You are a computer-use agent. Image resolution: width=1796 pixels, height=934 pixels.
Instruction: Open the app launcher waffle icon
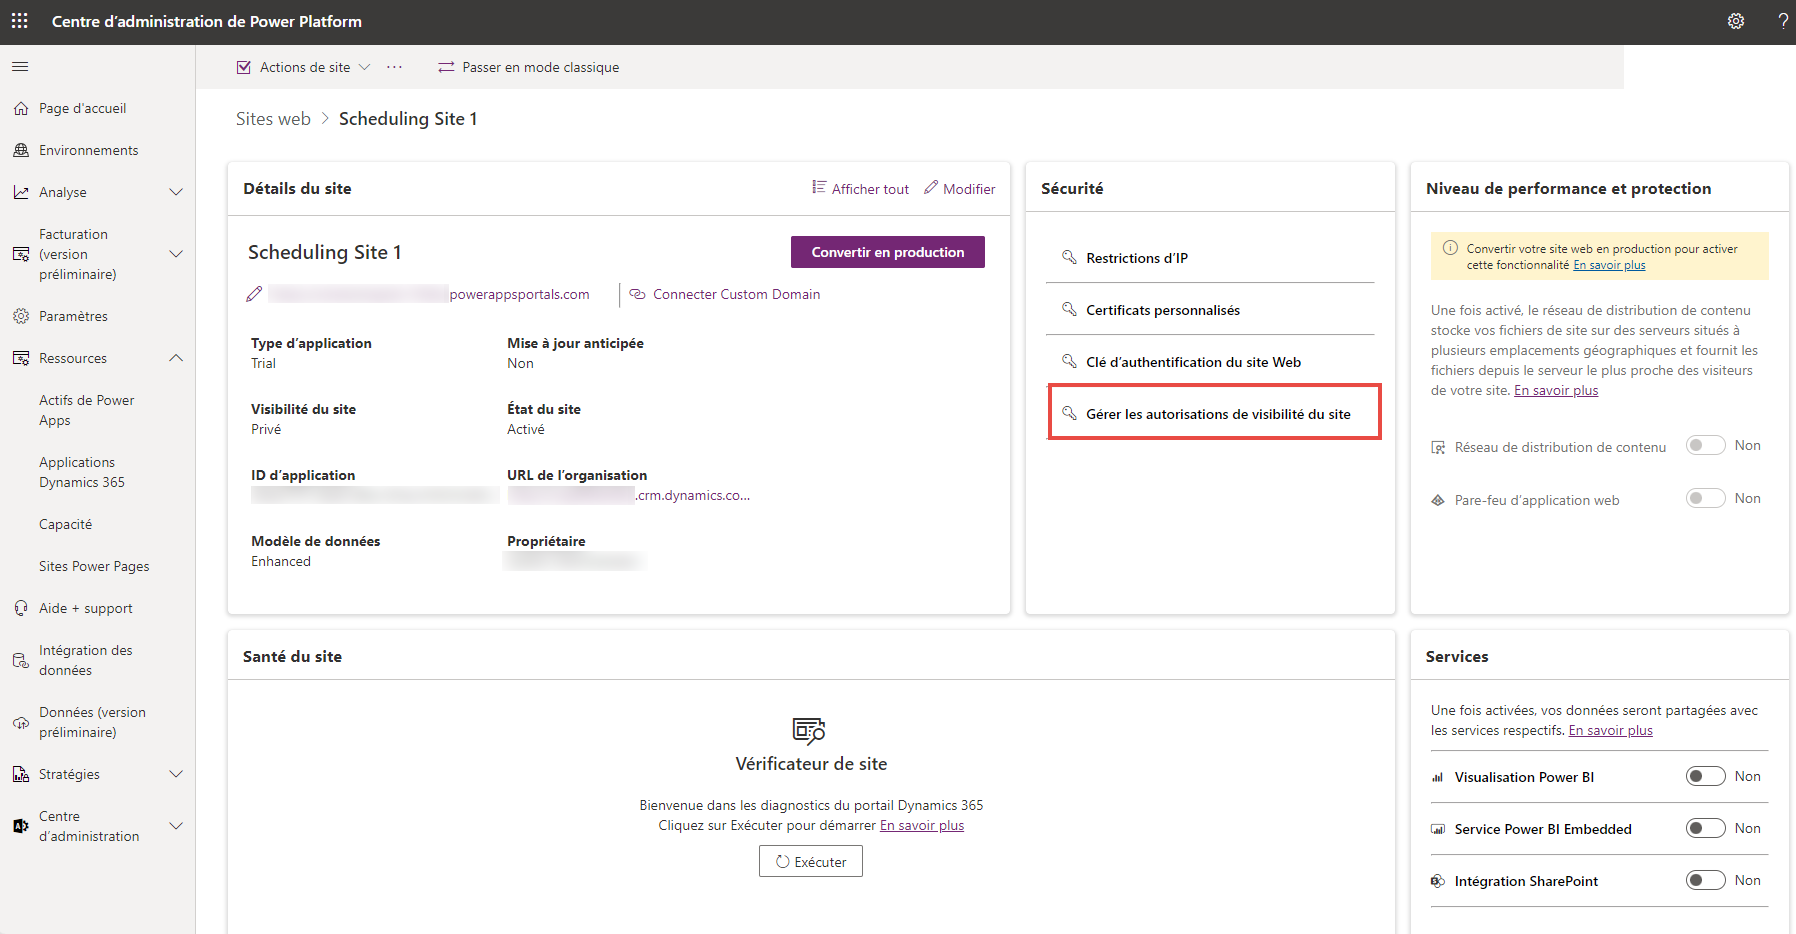point(20,21)
